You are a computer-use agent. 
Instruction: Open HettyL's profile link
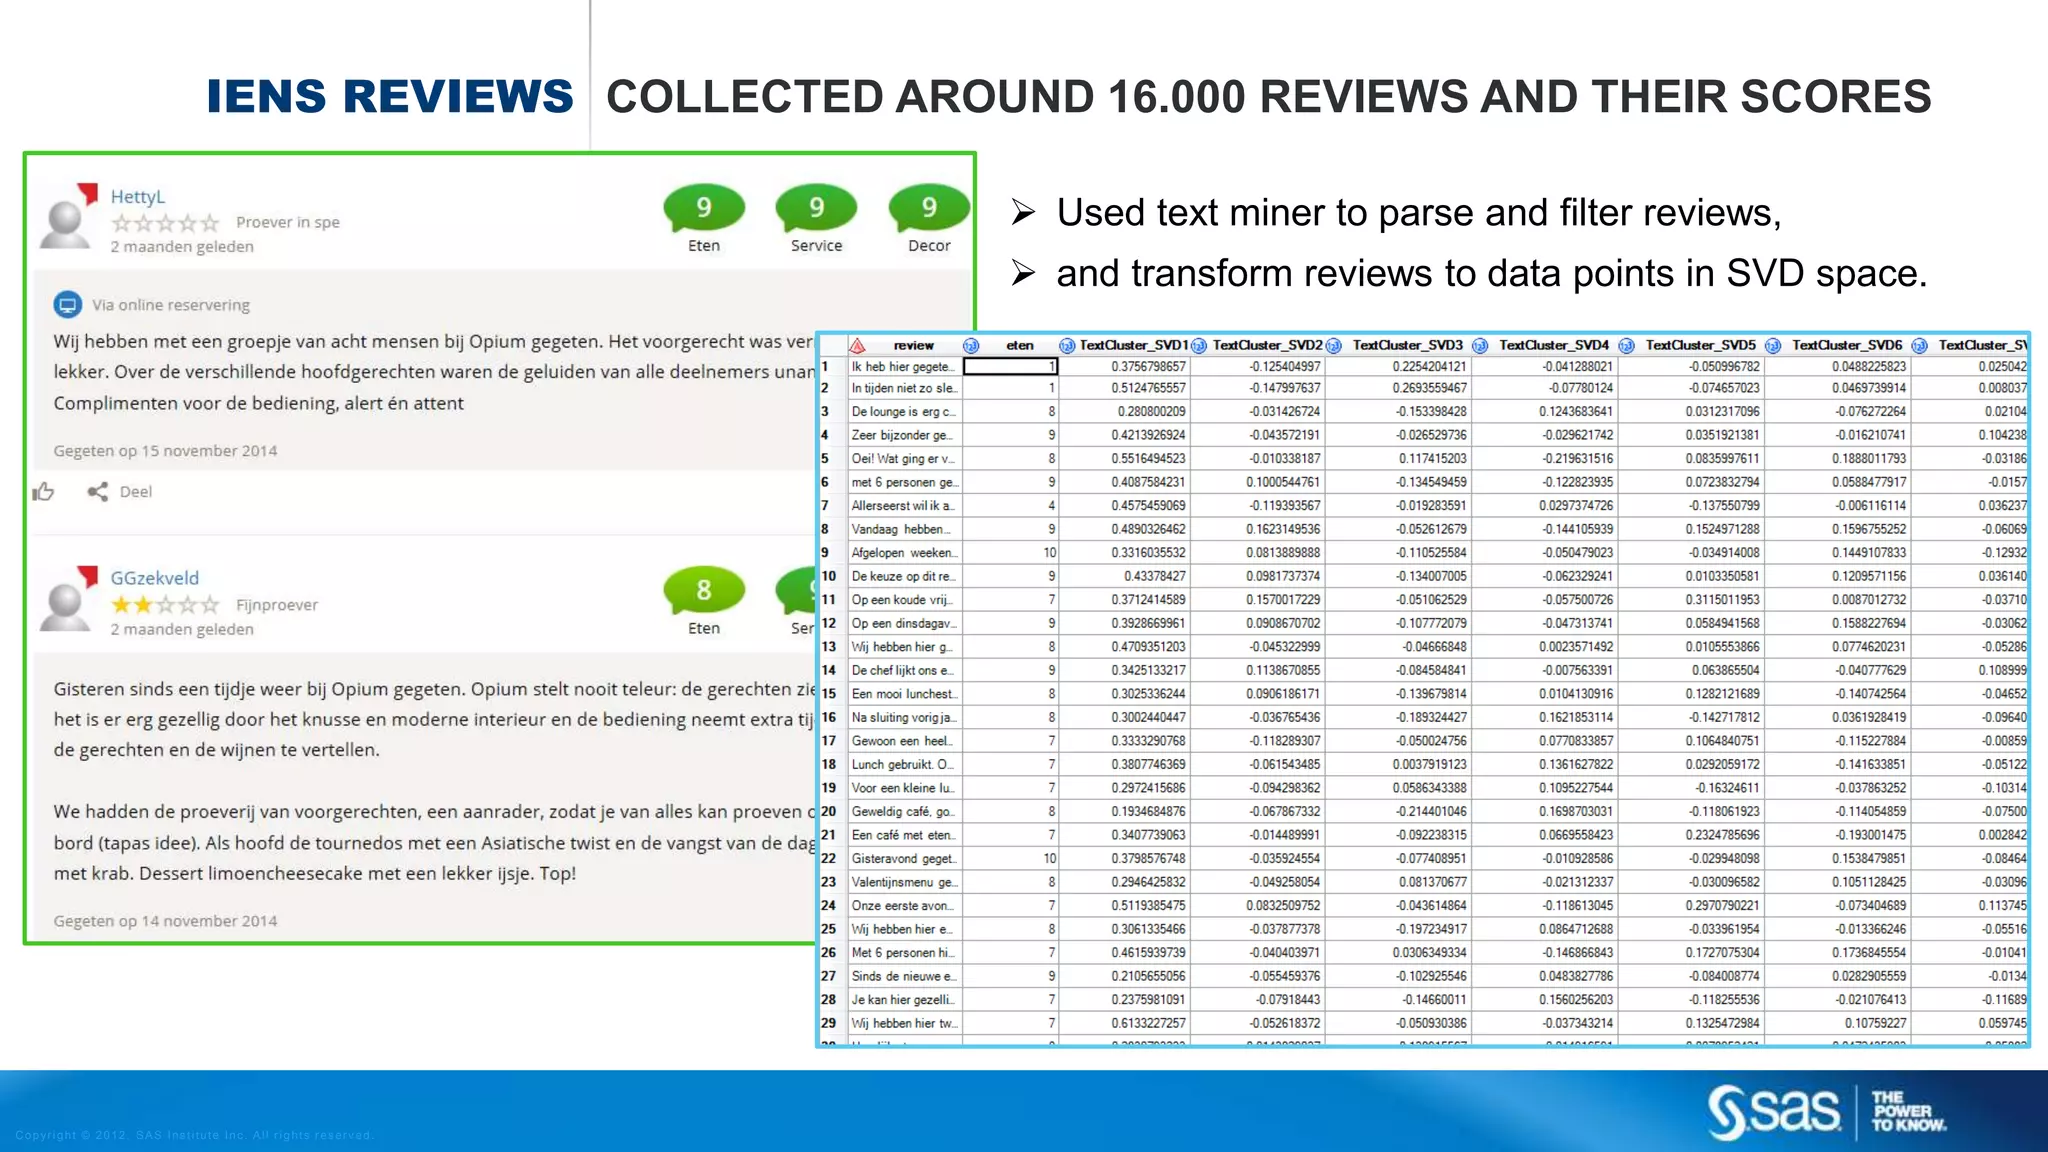click(x=138, y=196)
